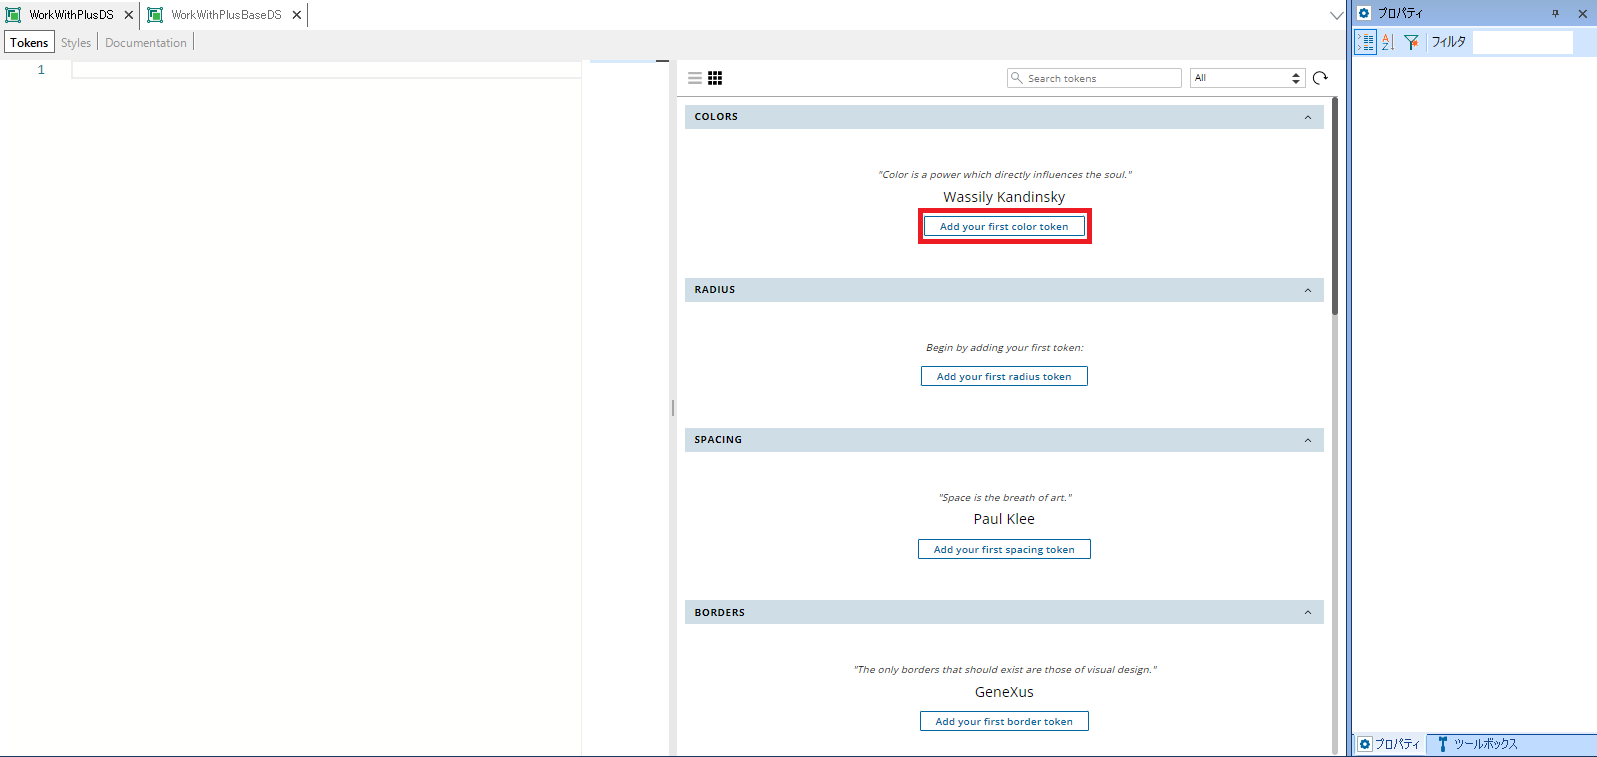The width and height of the screenshot is (1597, 757).
Task: Click the refresh tokens icon
Action: tap(1320, 78)
